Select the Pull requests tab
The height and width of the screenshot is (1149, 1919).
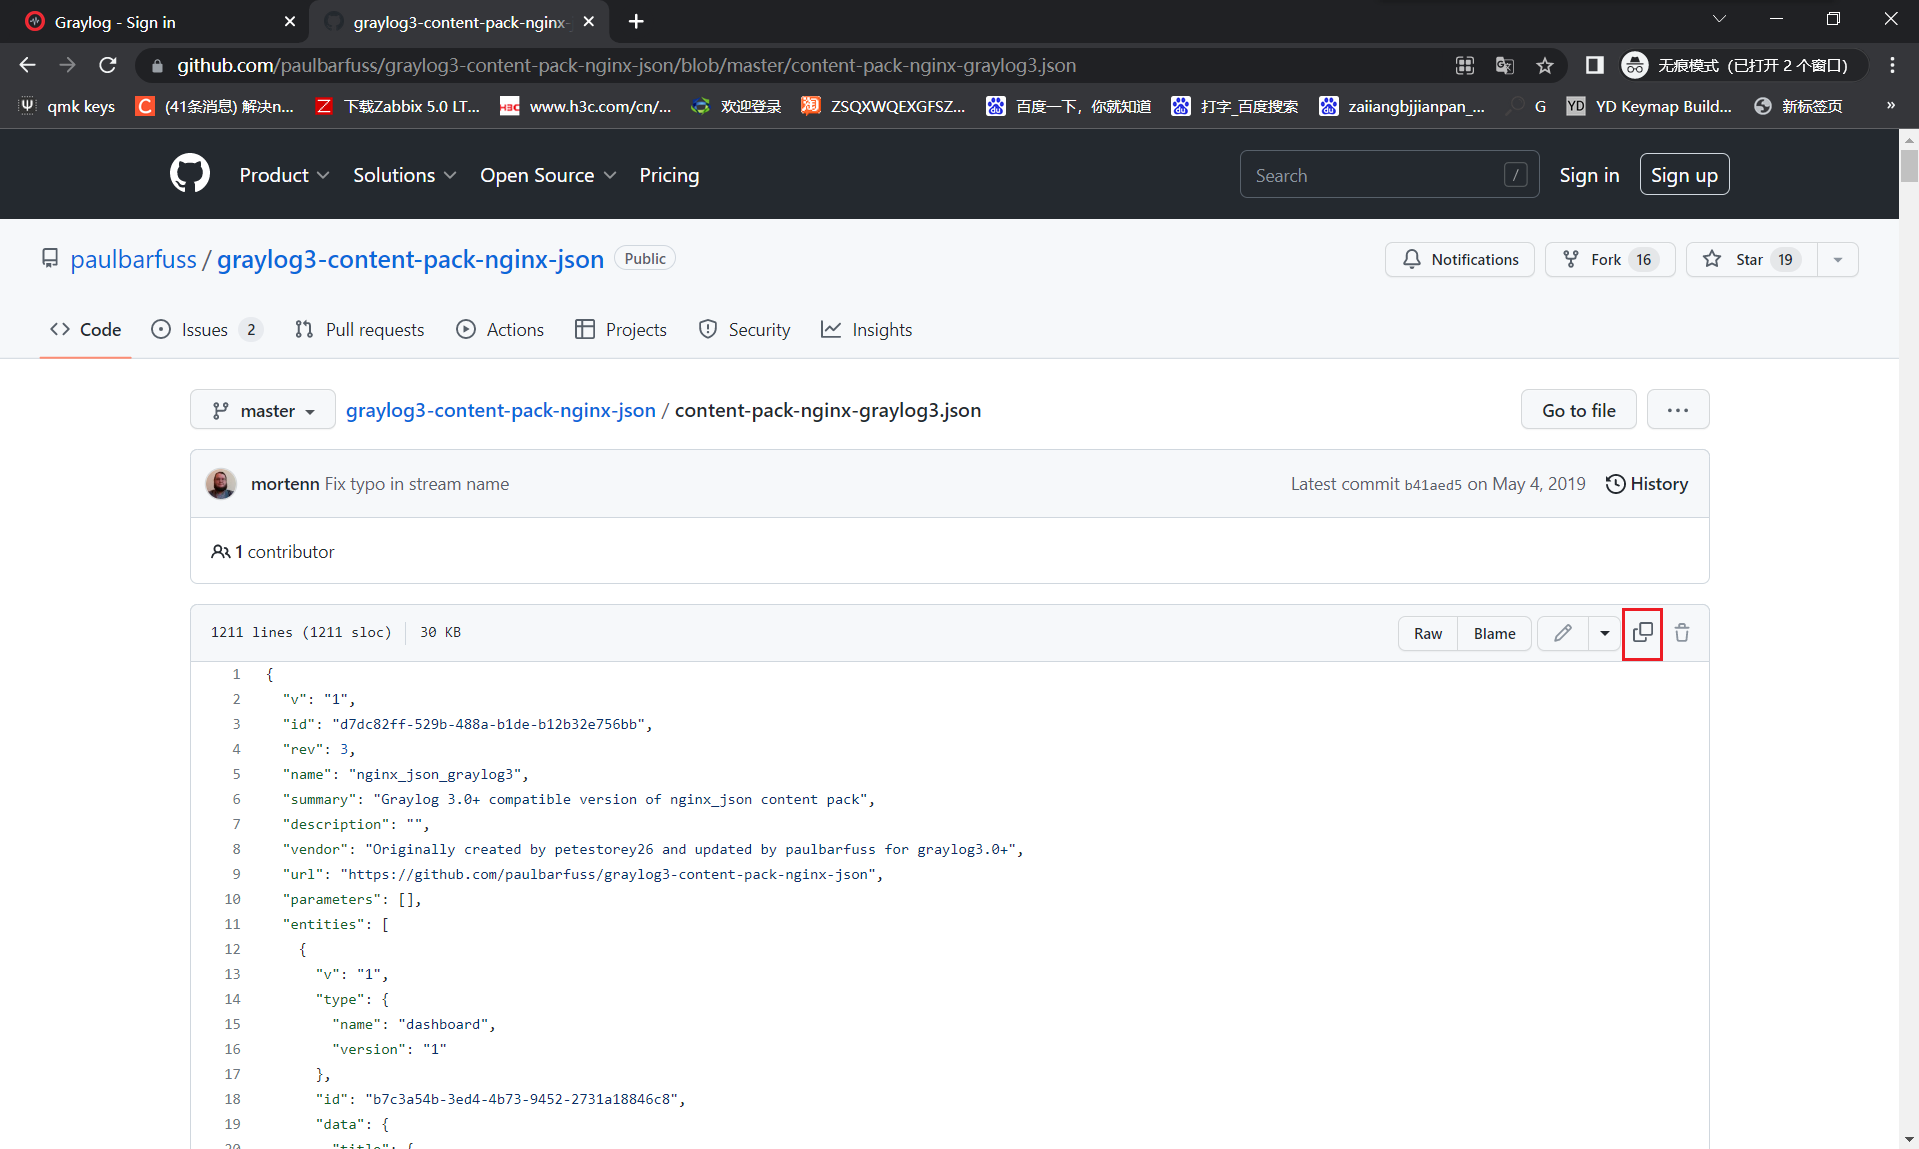tap(359, 329)
